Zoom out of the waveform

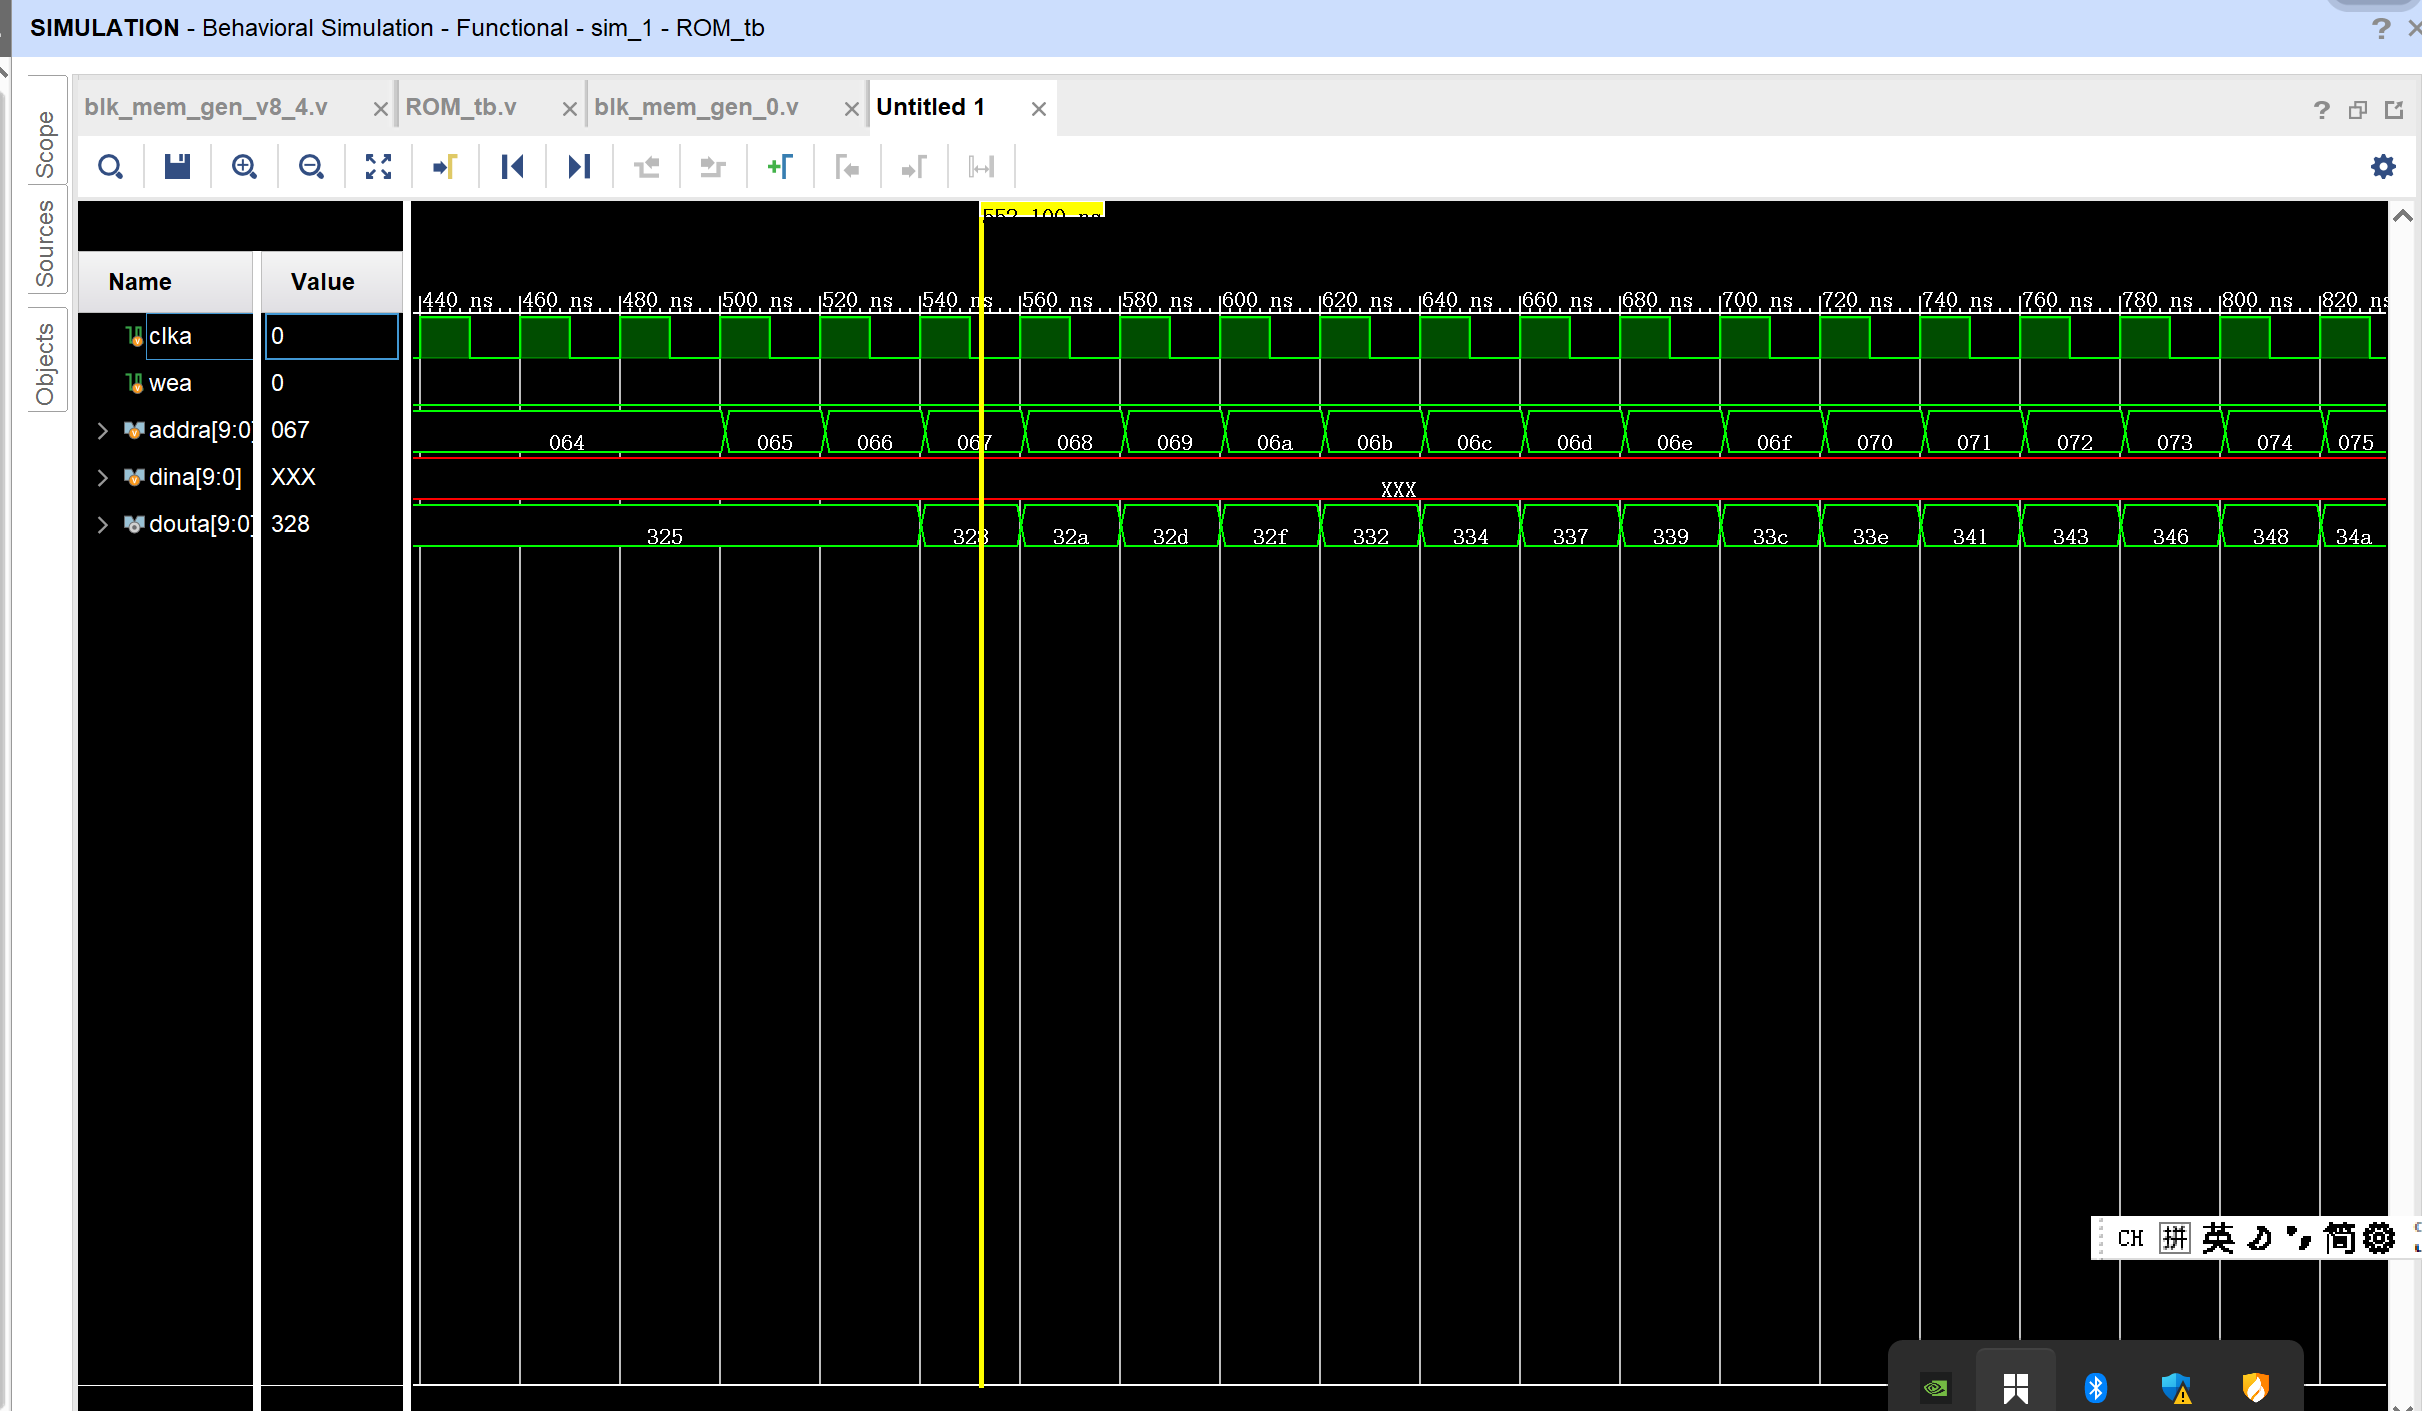[x=311, y=166]
